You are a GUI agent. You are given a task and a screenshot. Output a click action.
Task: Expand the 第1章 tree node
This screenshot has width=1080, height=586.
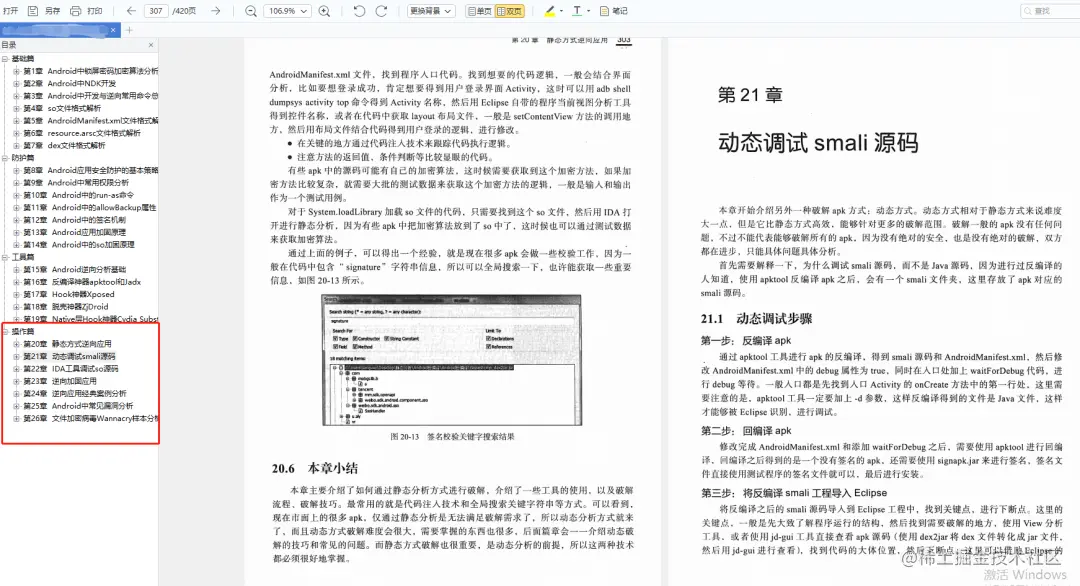point(17,71)
